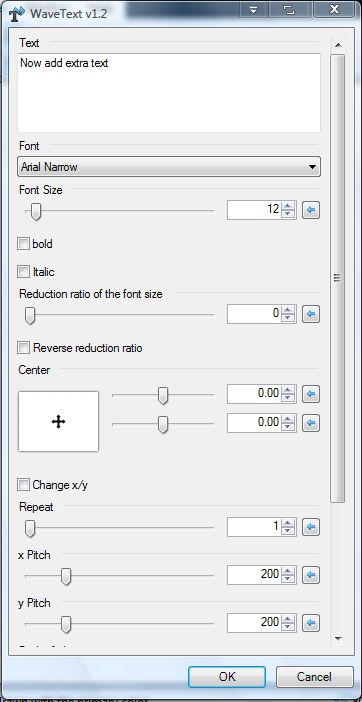The image size is (362, 702).
Task: Enable the bold checkbox
Action: 23,244
